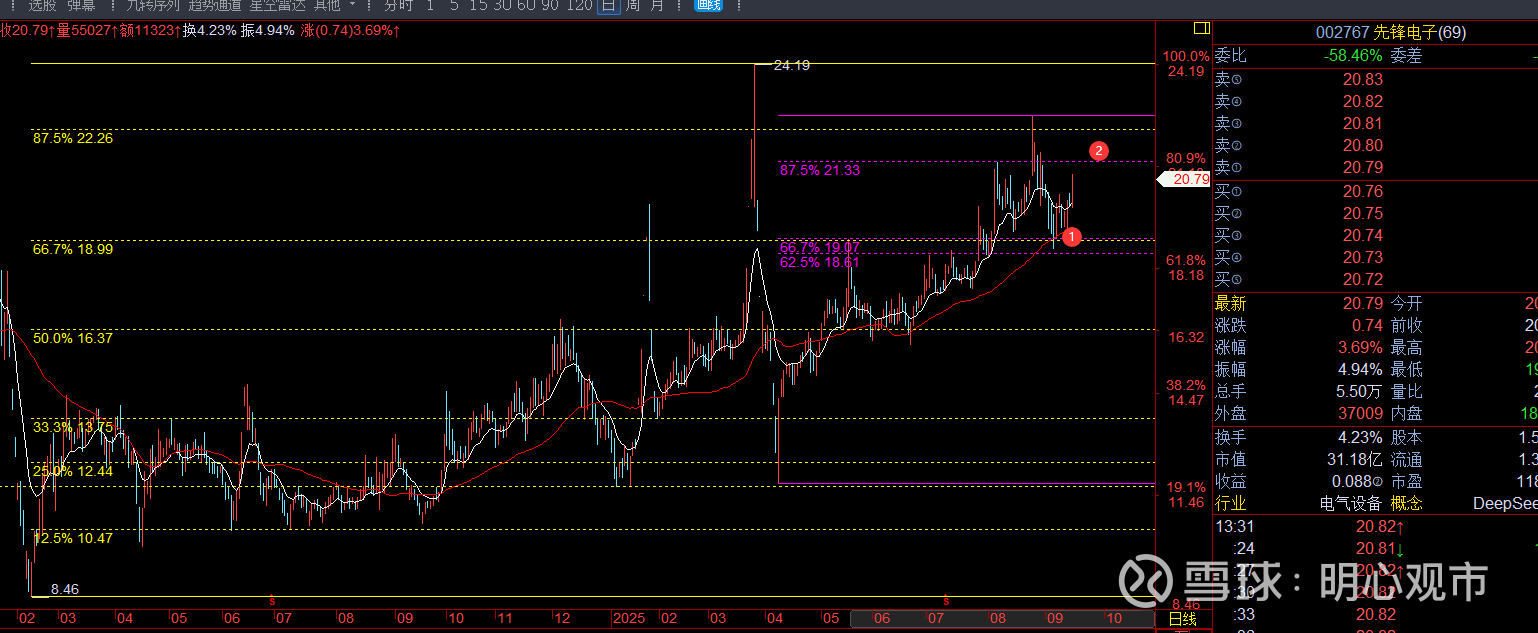Select the monthly (月) period

coord(656,5)
